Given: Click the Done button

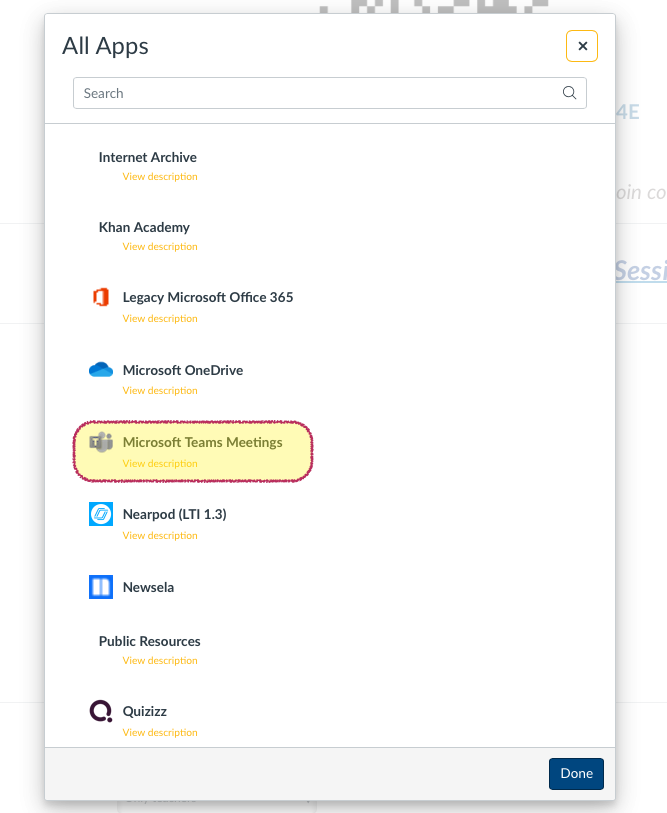Looking at the screenshot, I should click(576, 773).
